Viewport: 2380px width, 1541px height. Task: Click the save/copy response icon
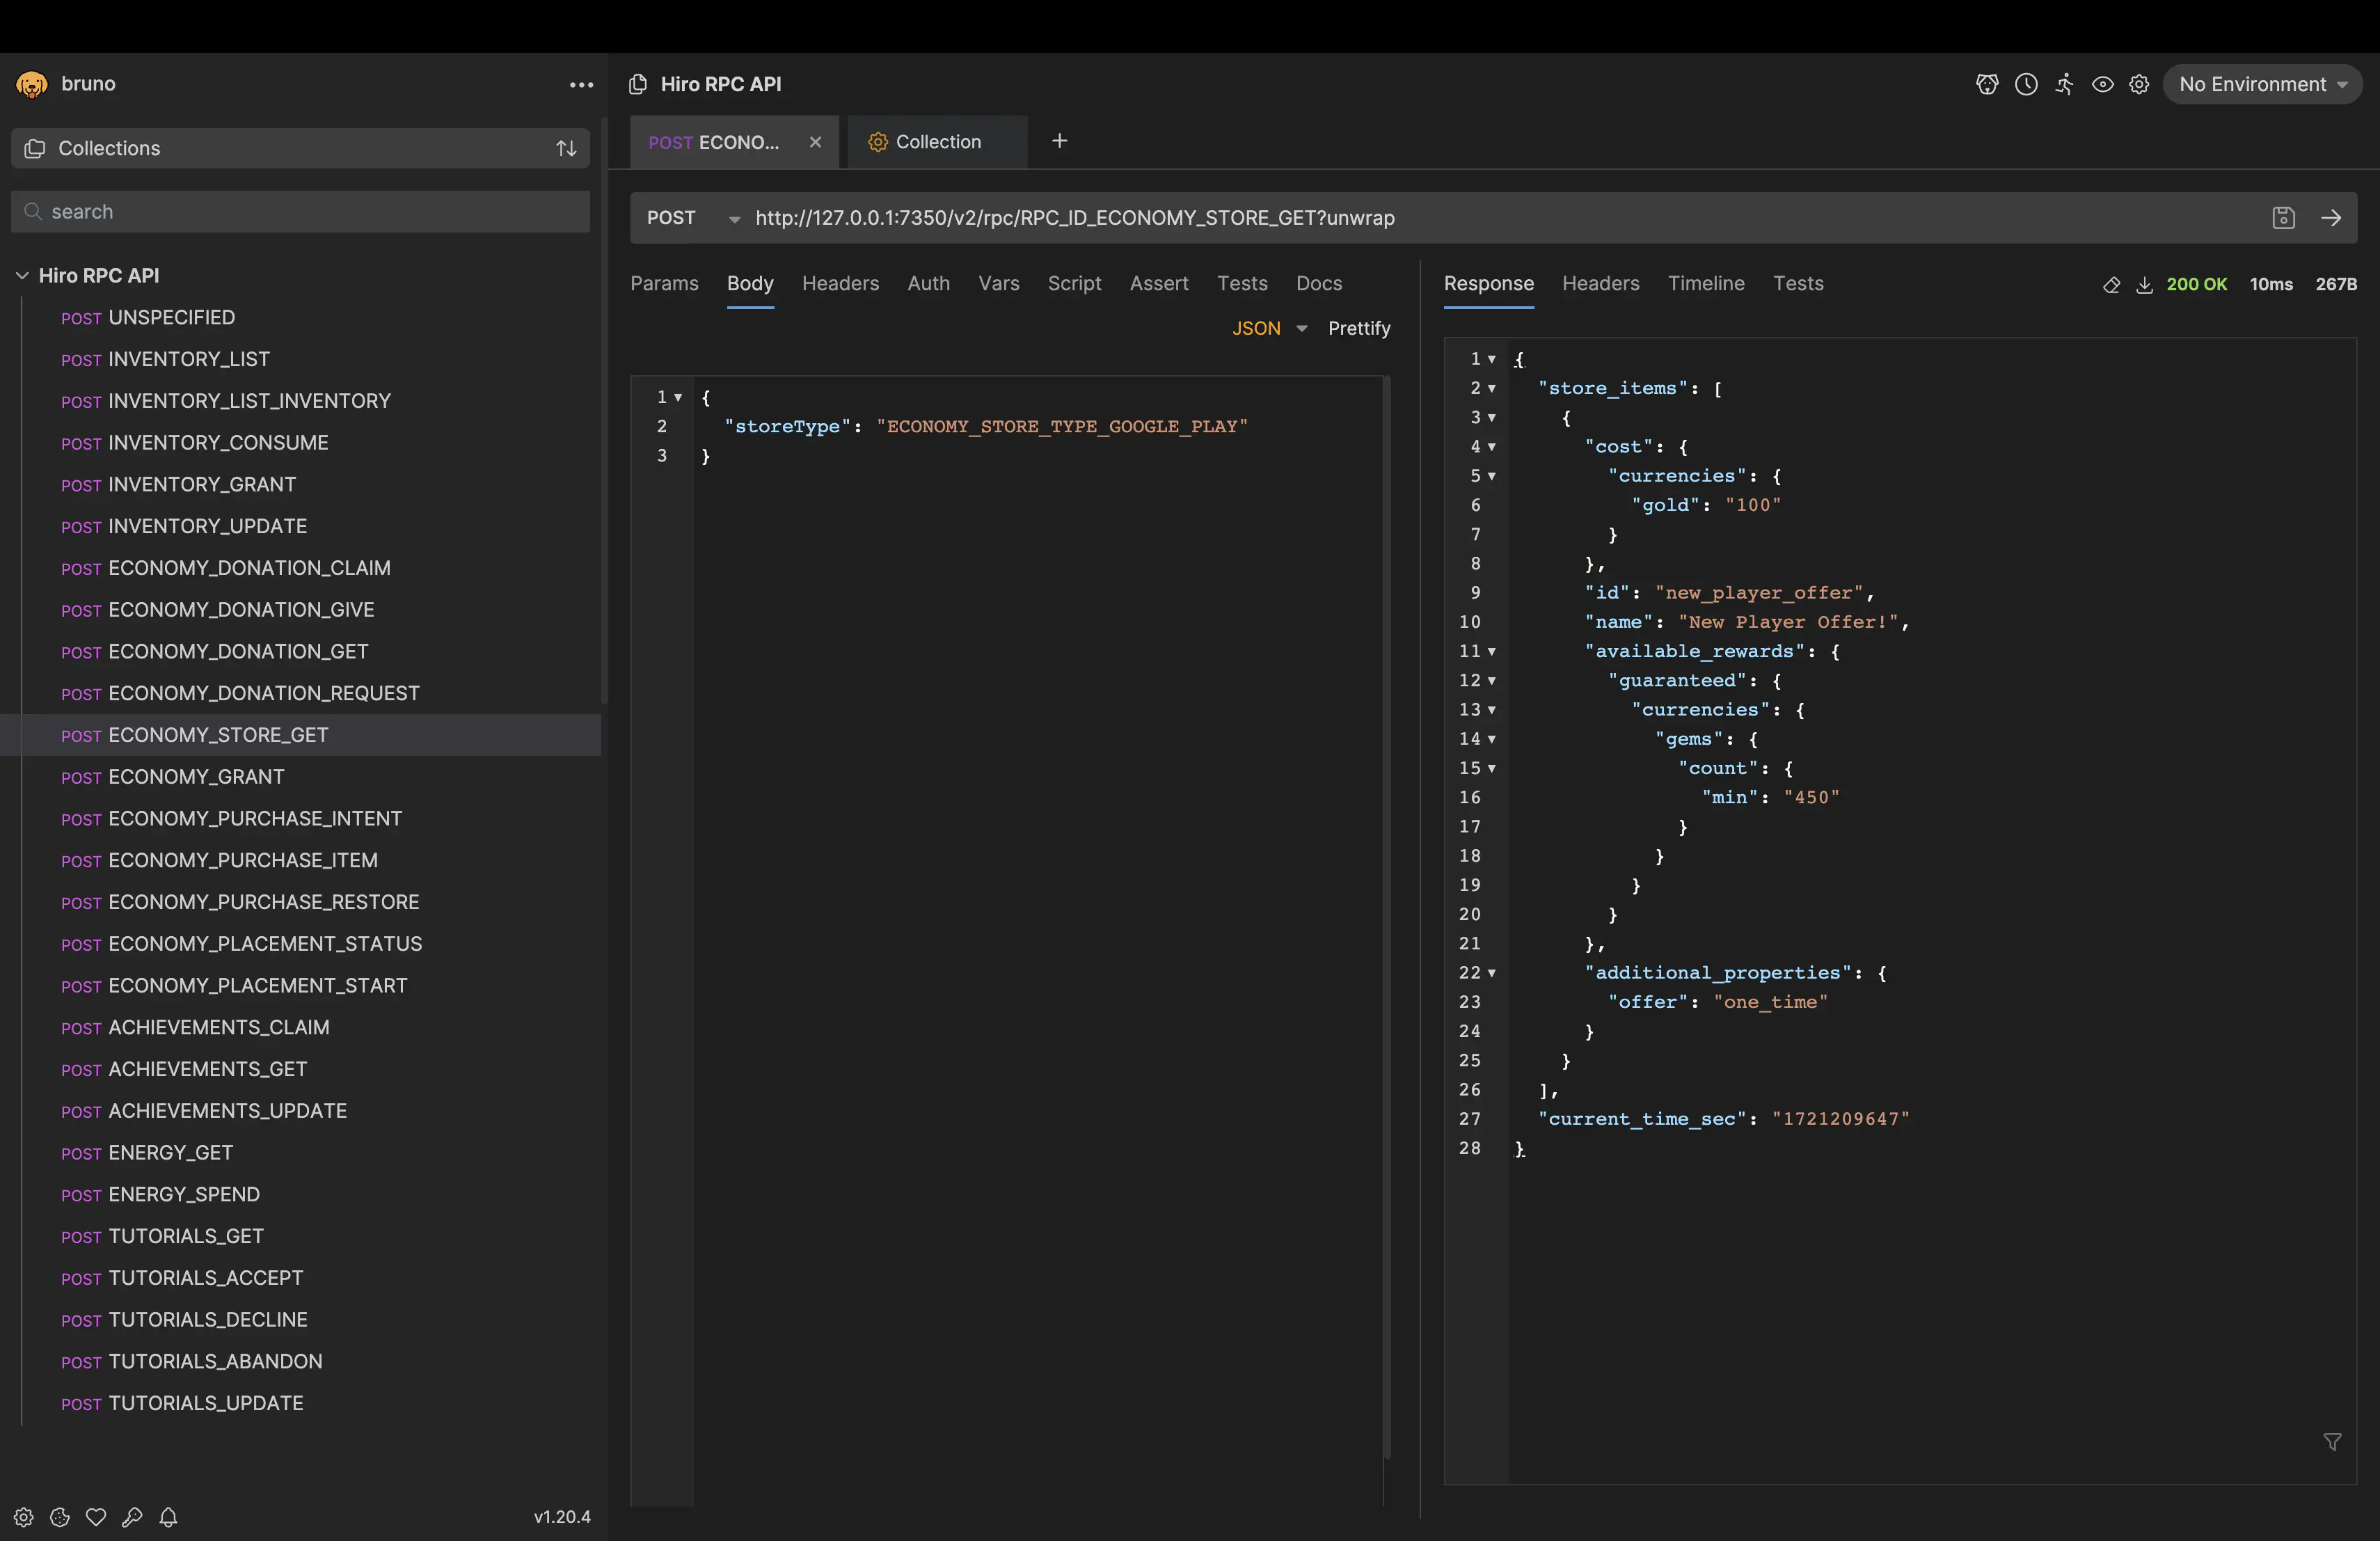(2144, 283)
